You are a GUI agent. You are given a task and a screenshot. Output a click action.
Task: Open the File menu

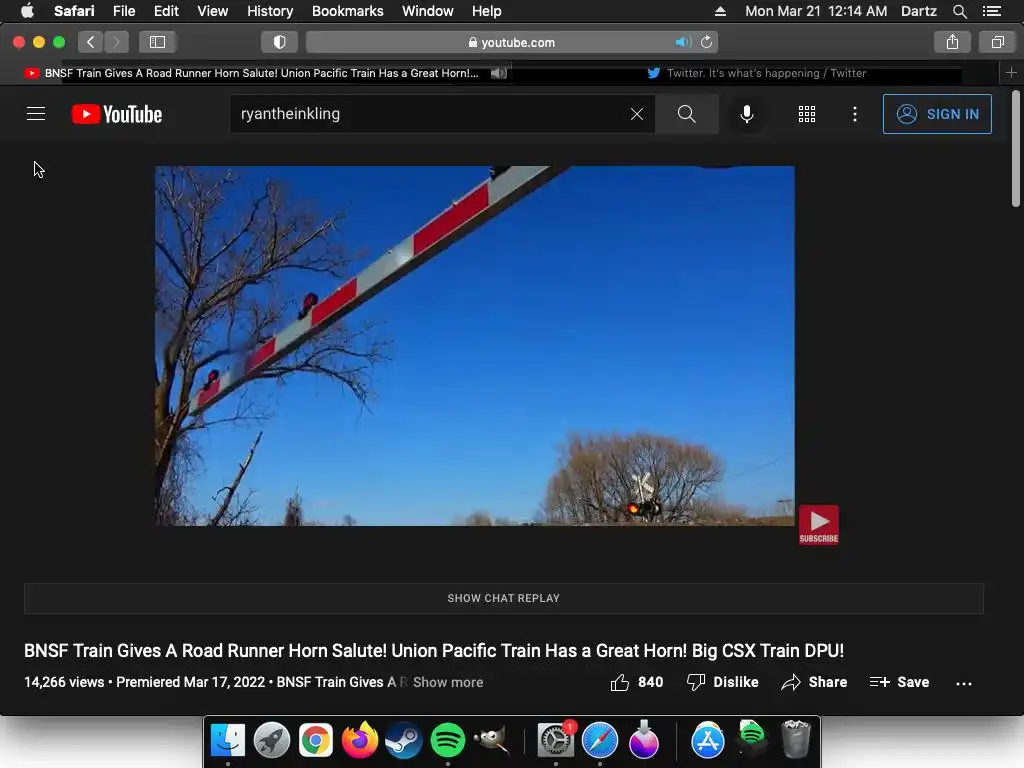[x=123, y=11]
